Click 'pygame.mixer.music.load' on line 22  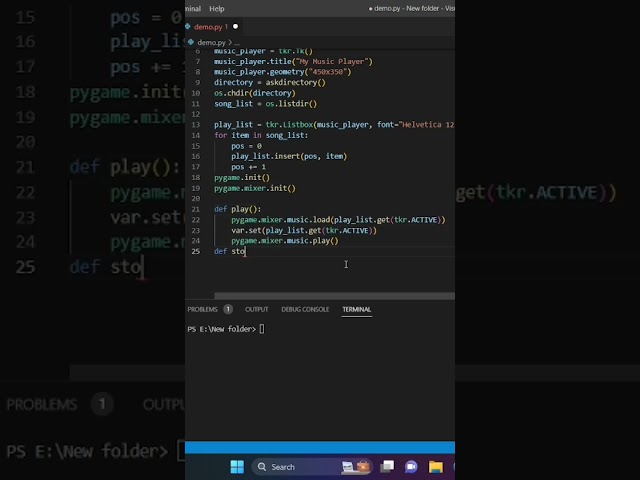click(280, 220)
